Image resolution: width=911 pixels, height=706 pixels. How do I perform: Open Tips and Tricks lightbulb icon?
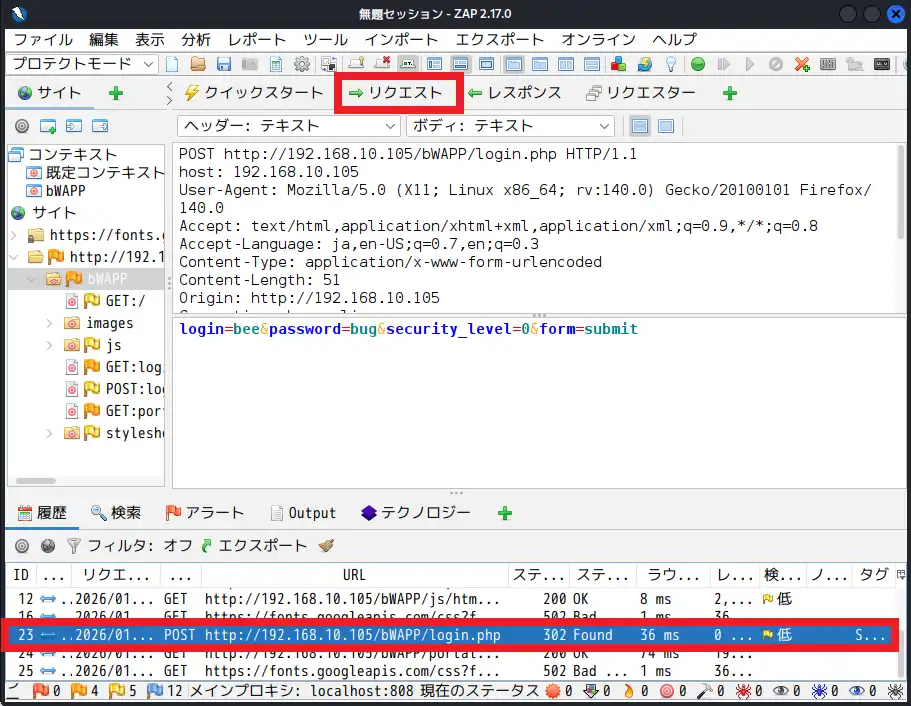click(670, 63)
